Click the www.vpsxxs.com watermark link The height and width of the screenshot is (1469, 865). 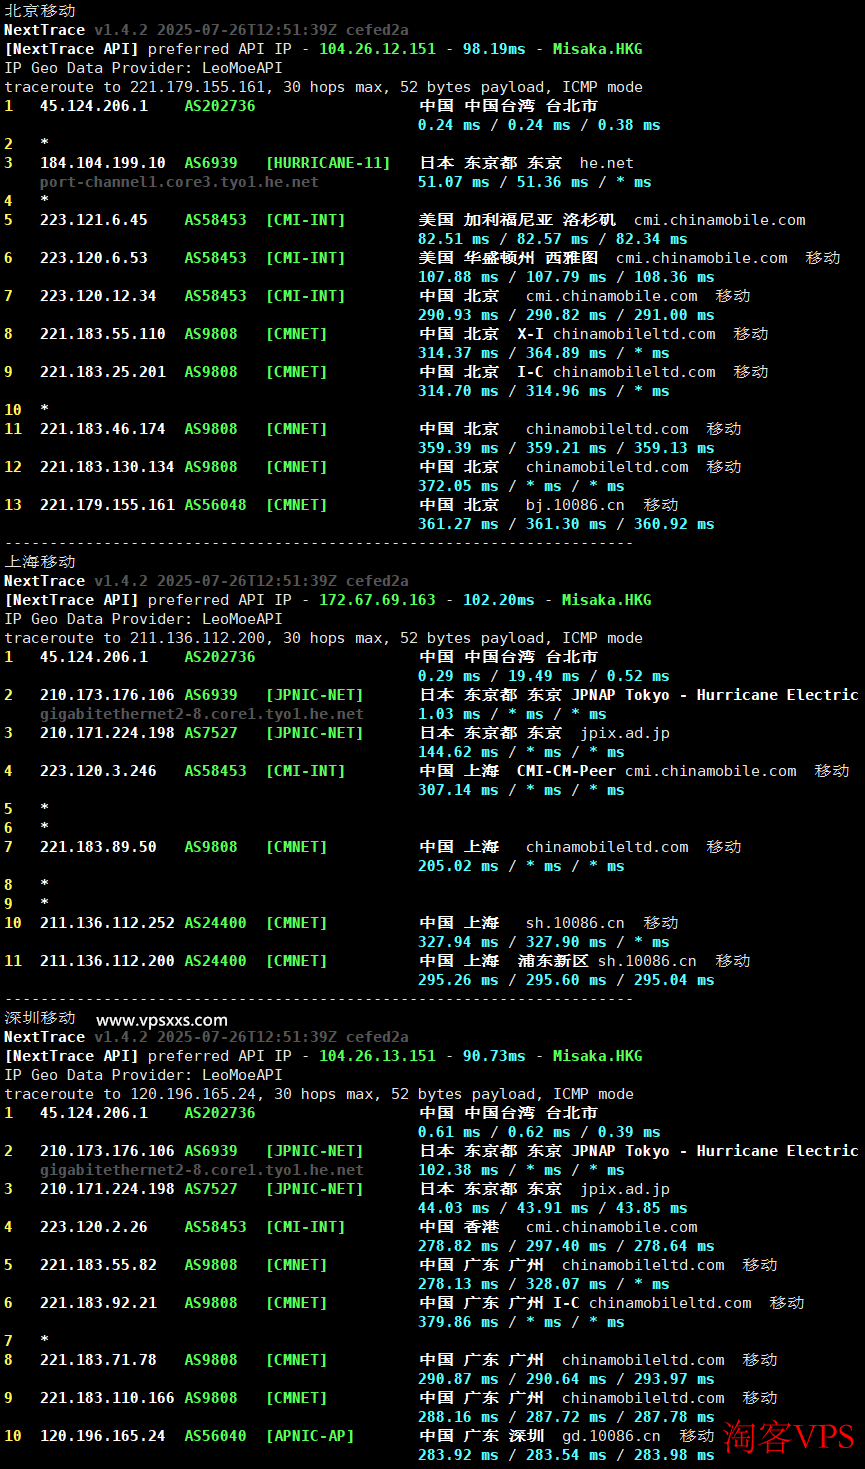click(x=161, y=1020)
